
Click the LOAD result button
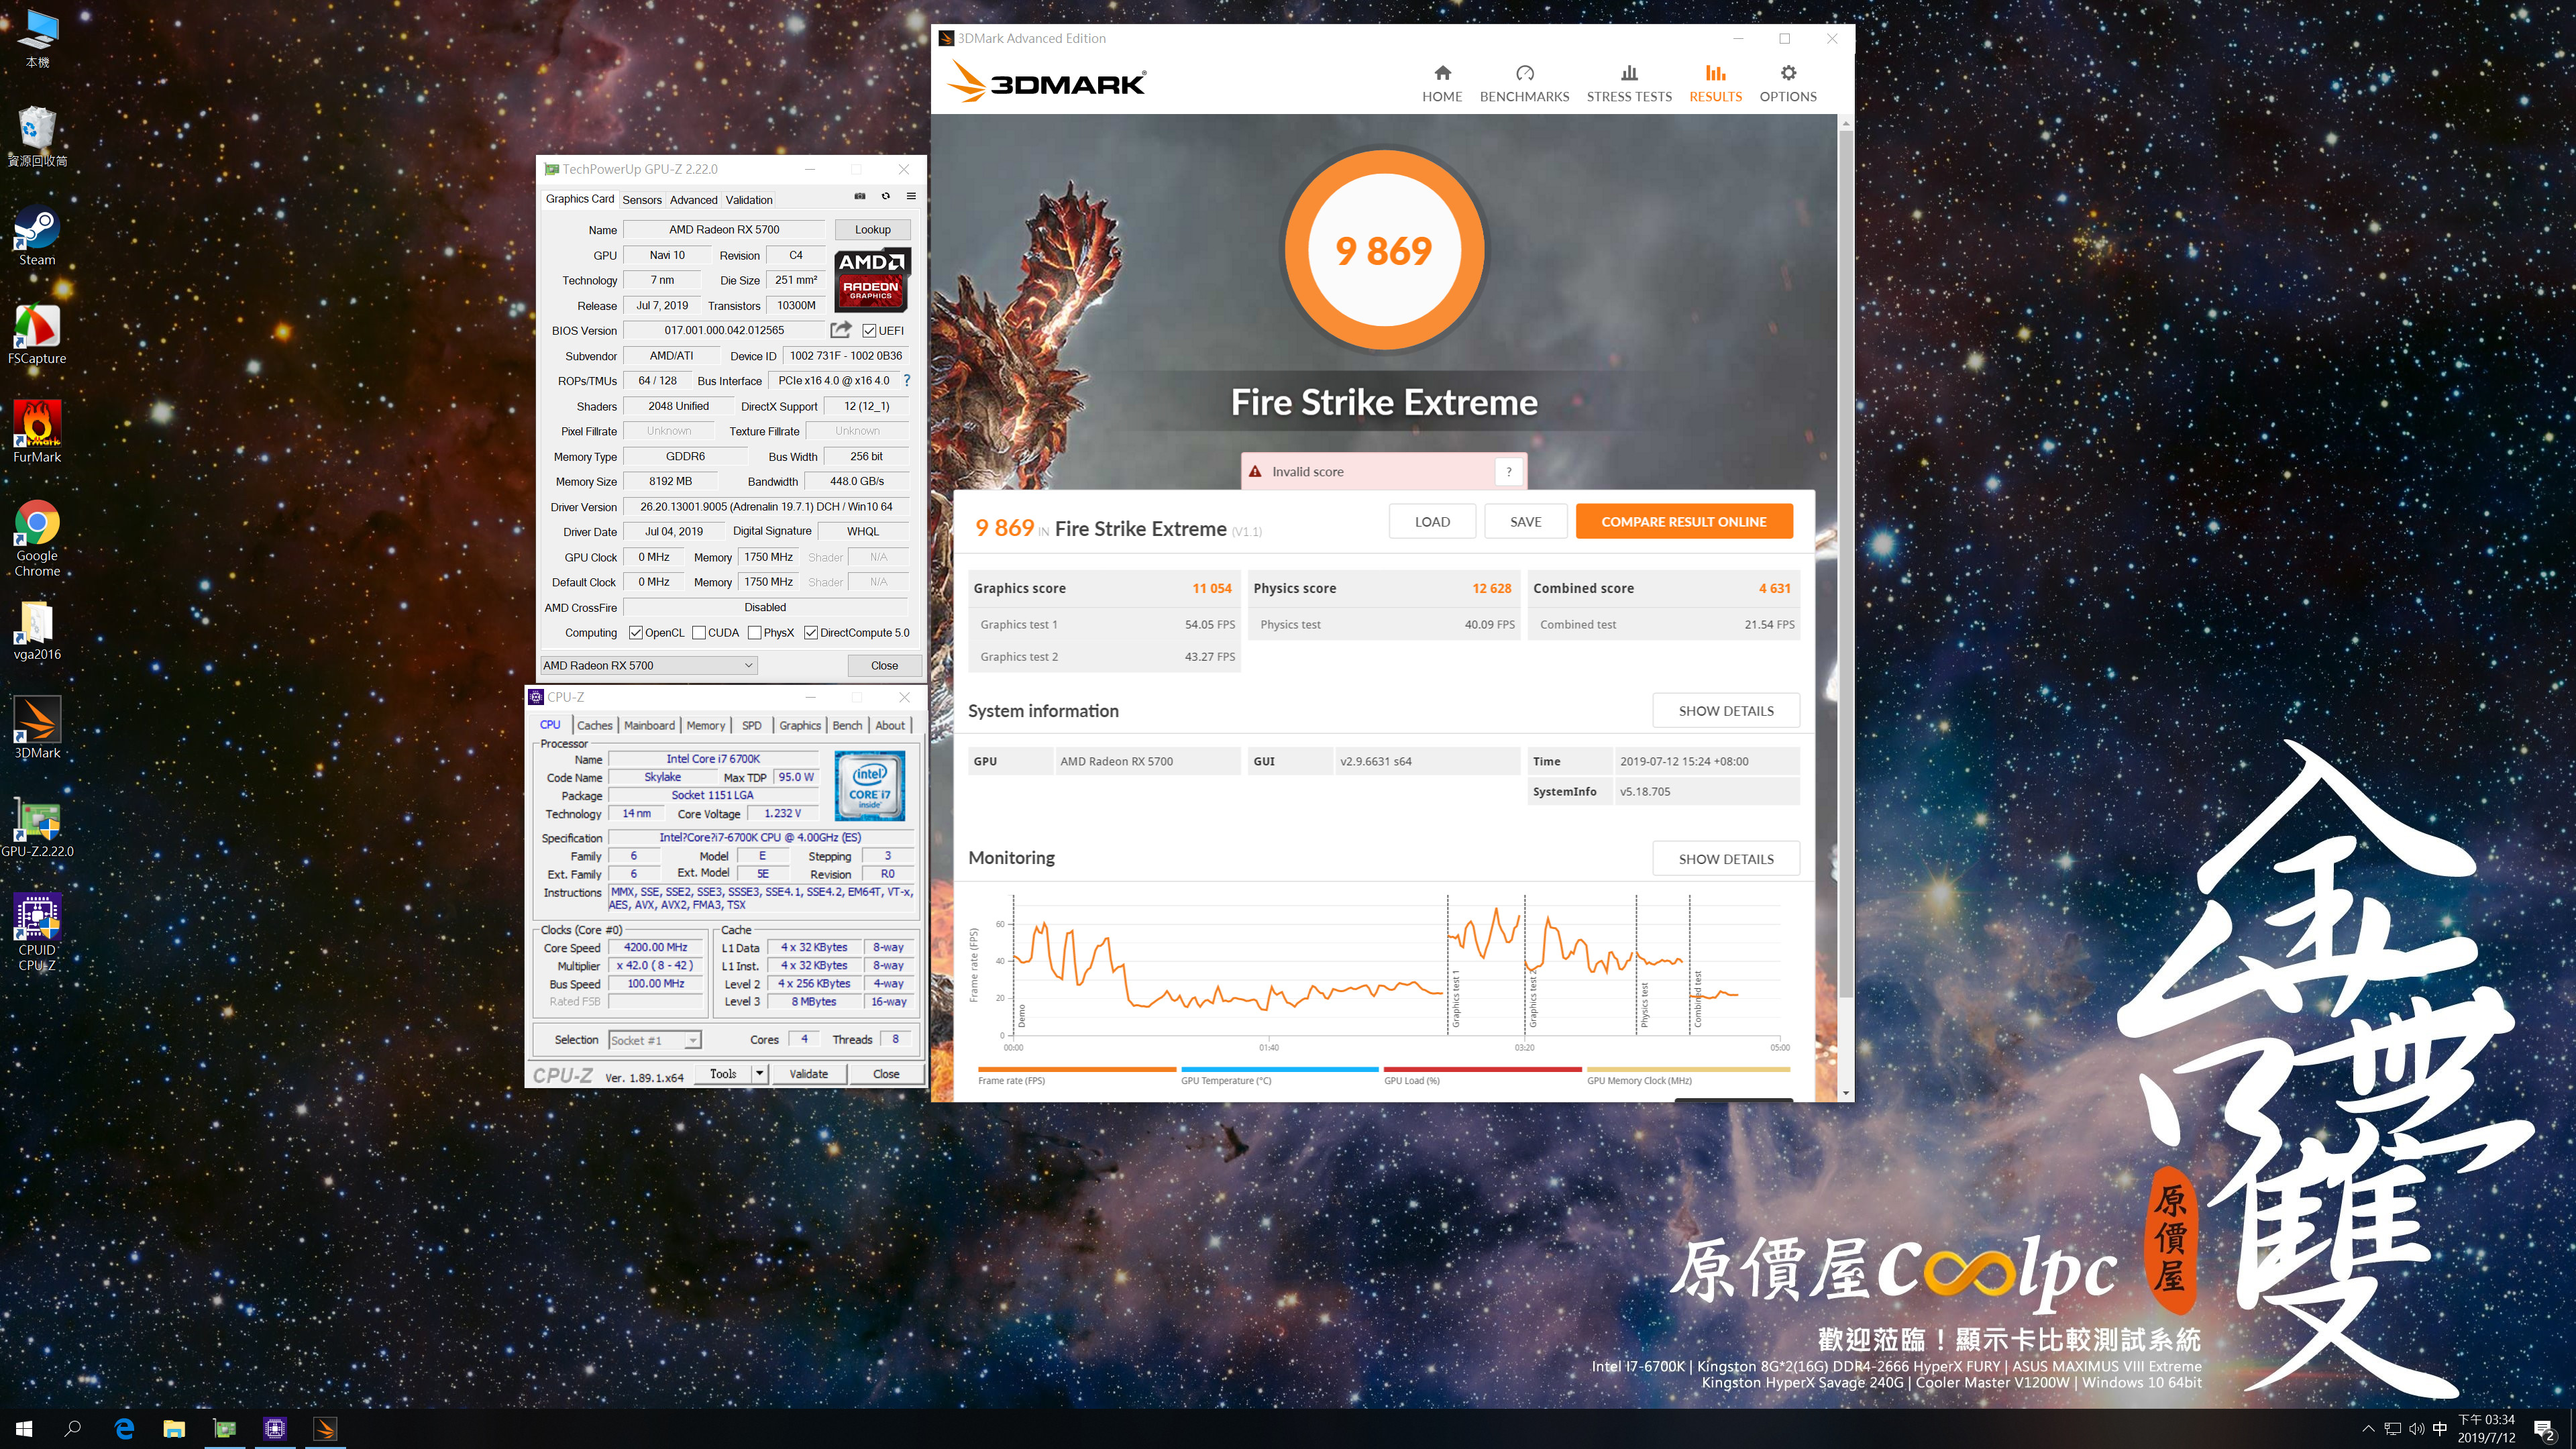[x=1432, y=521]
